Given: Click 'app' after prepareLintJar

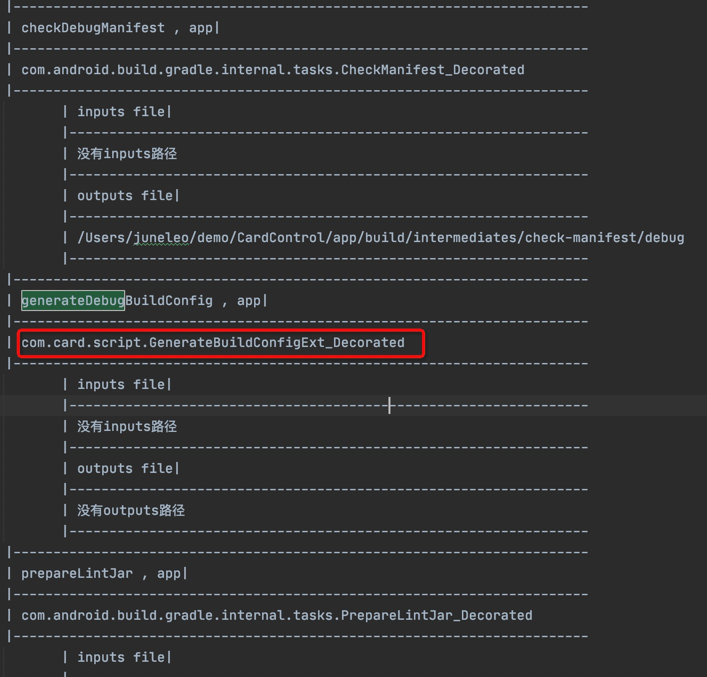Looking at the screenshot, I should tap(169, 574).
